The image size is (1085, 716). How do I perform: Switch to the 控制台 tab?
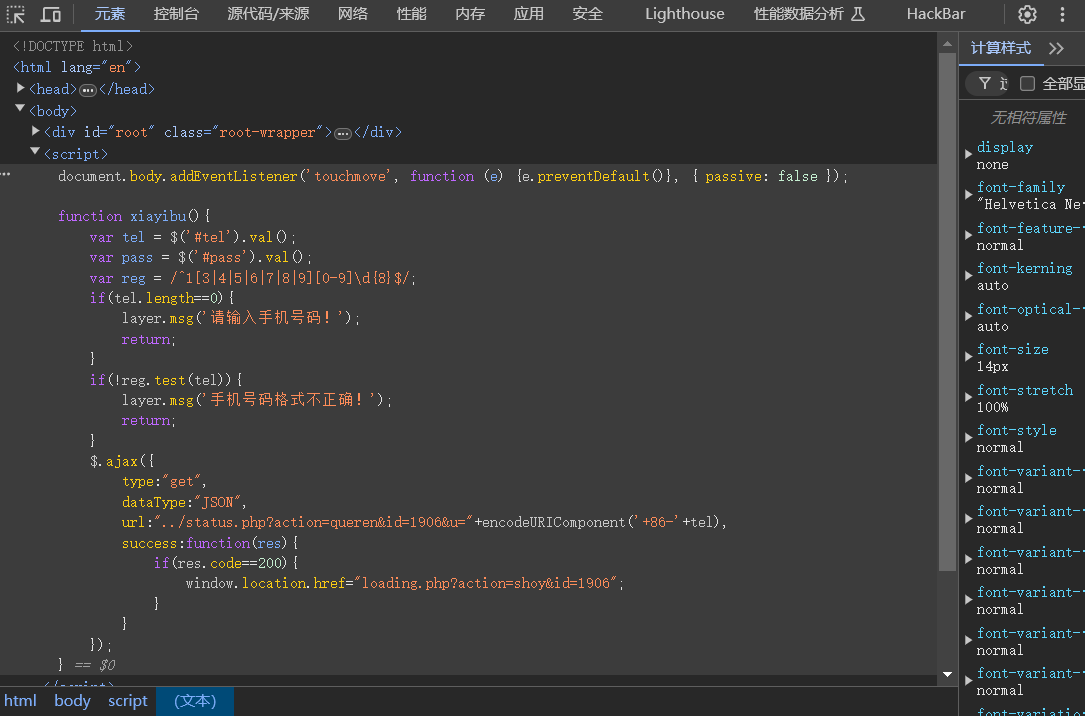pos(176,14)
